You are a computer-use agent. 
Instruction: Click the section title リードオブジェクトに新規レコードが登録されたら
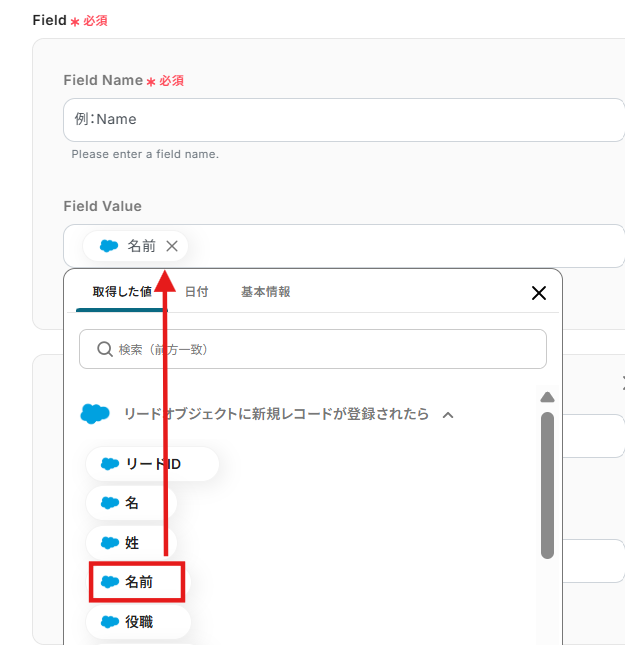coord(276,414)
